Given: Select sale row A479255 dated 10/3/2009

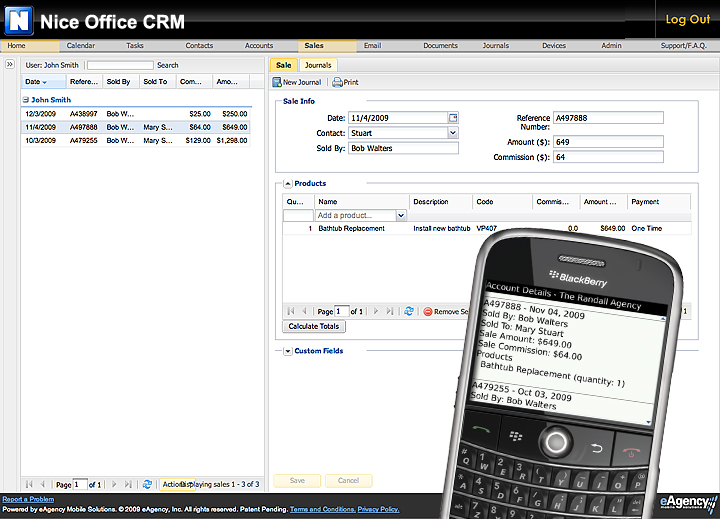Looking at the screenshot, I should click(136, 140).
